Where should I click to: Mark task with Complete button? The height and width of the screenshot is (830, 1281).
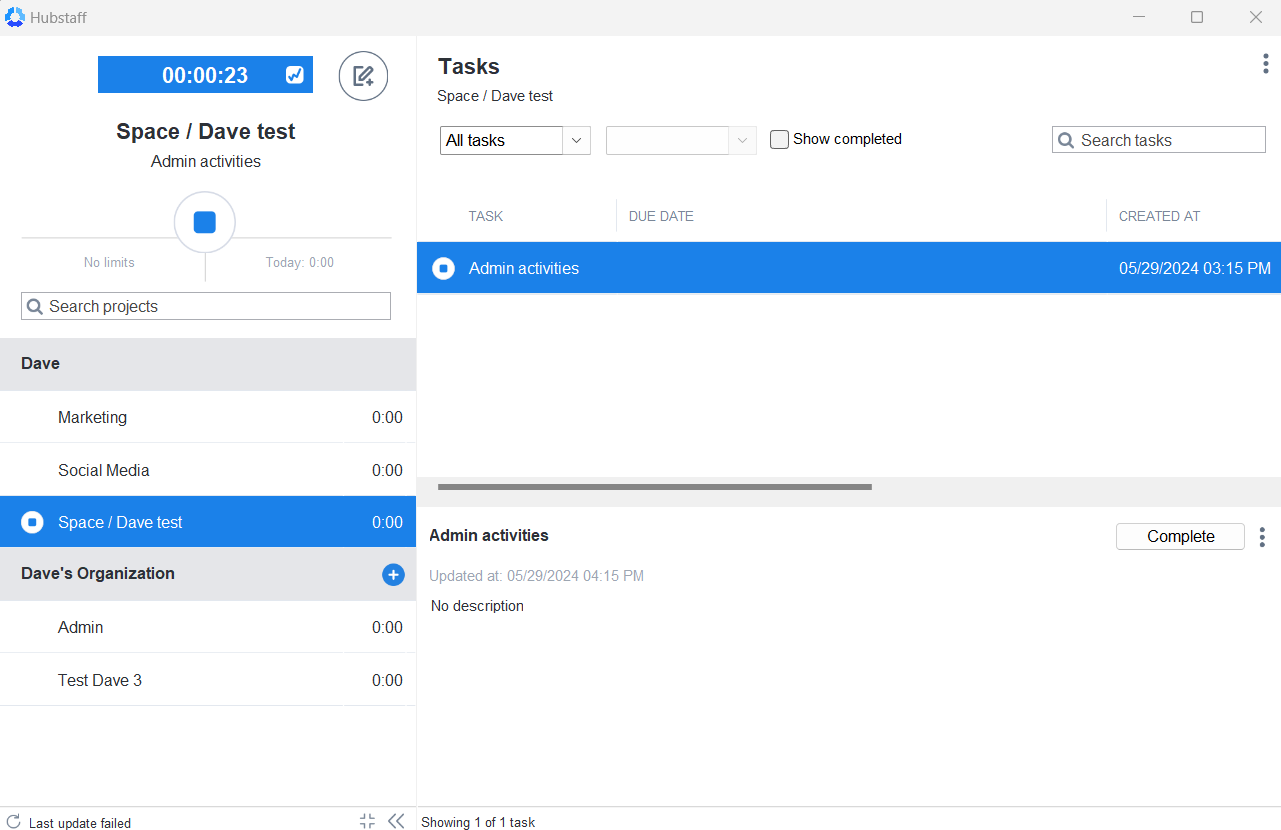click(x=1180, y=536)
